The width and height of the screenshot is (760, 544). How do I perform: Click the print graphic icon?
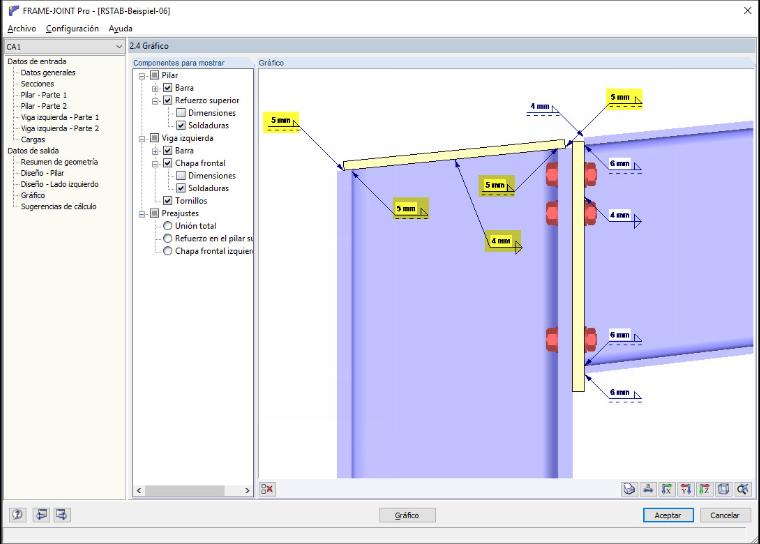click(x=629, y=489)
